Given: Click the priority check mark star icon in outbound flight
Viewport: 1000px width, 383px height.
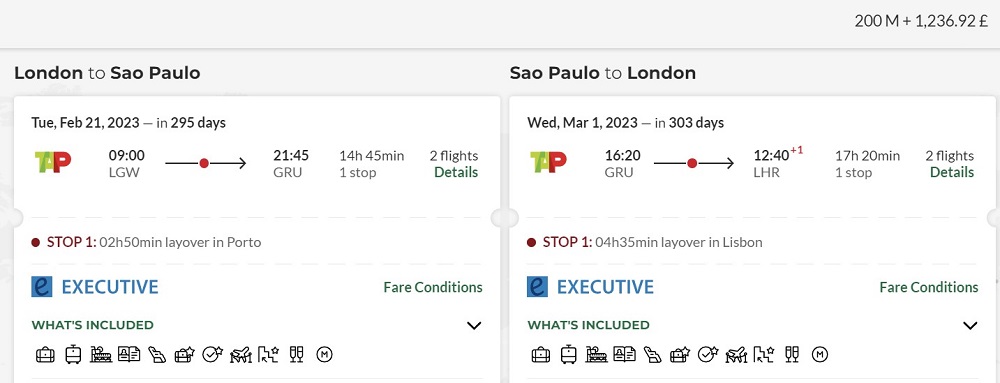Looking at the screenshot, I should tap(212, 354).
